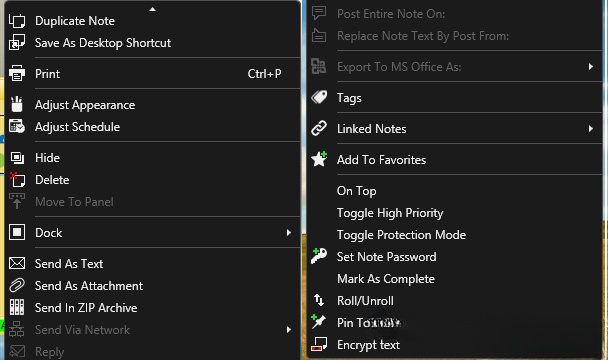Click the paperclip icon for Send As Attachment
This screenshot has height=360, width=608.
[17, 286]
